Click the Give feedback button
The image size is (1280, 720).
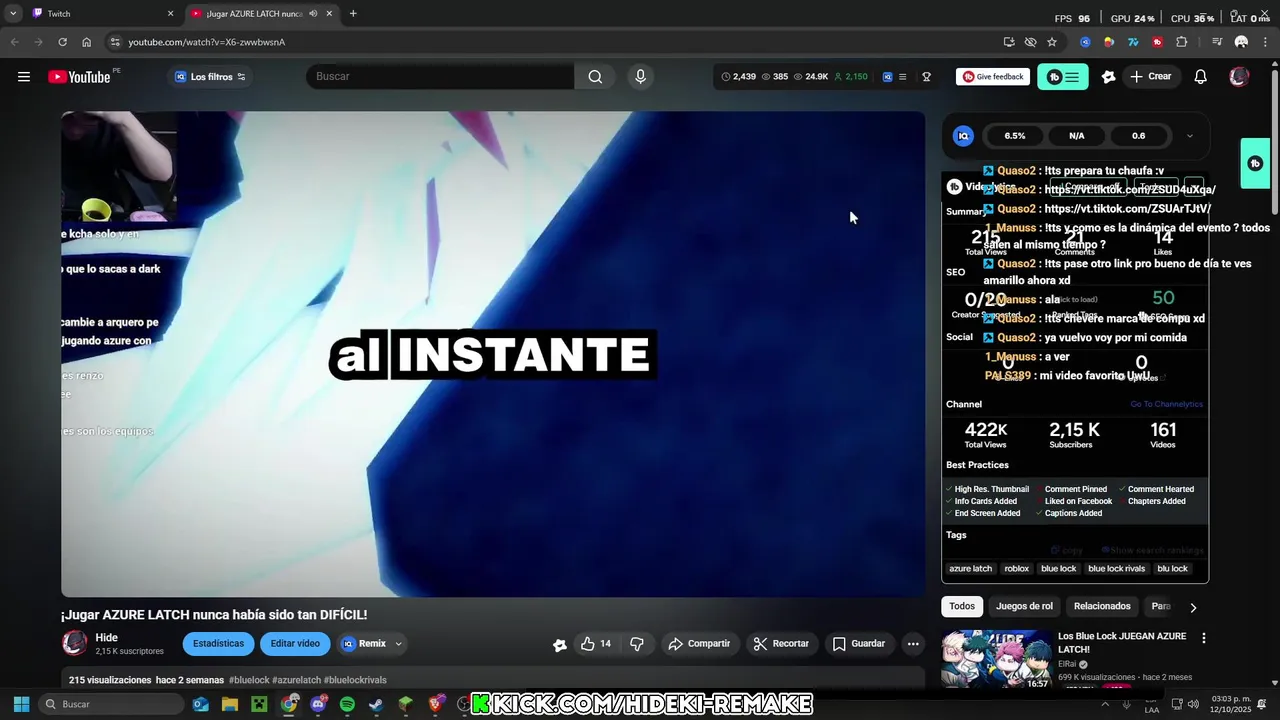993,77
